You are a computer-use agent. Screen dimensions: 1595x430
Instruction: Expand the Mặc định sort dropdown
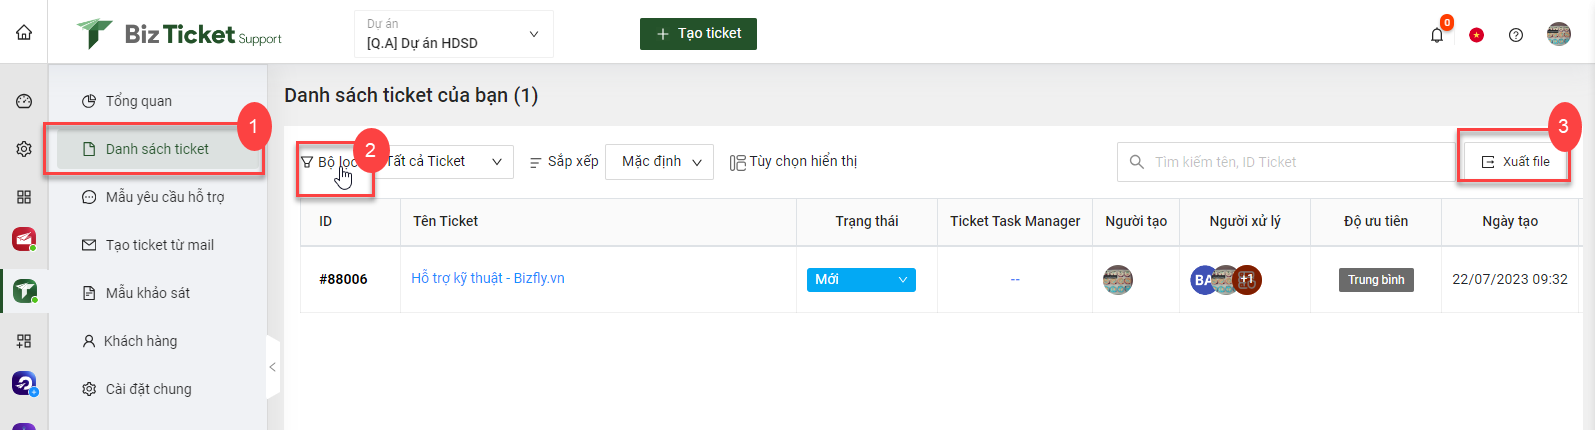[660, 162]
